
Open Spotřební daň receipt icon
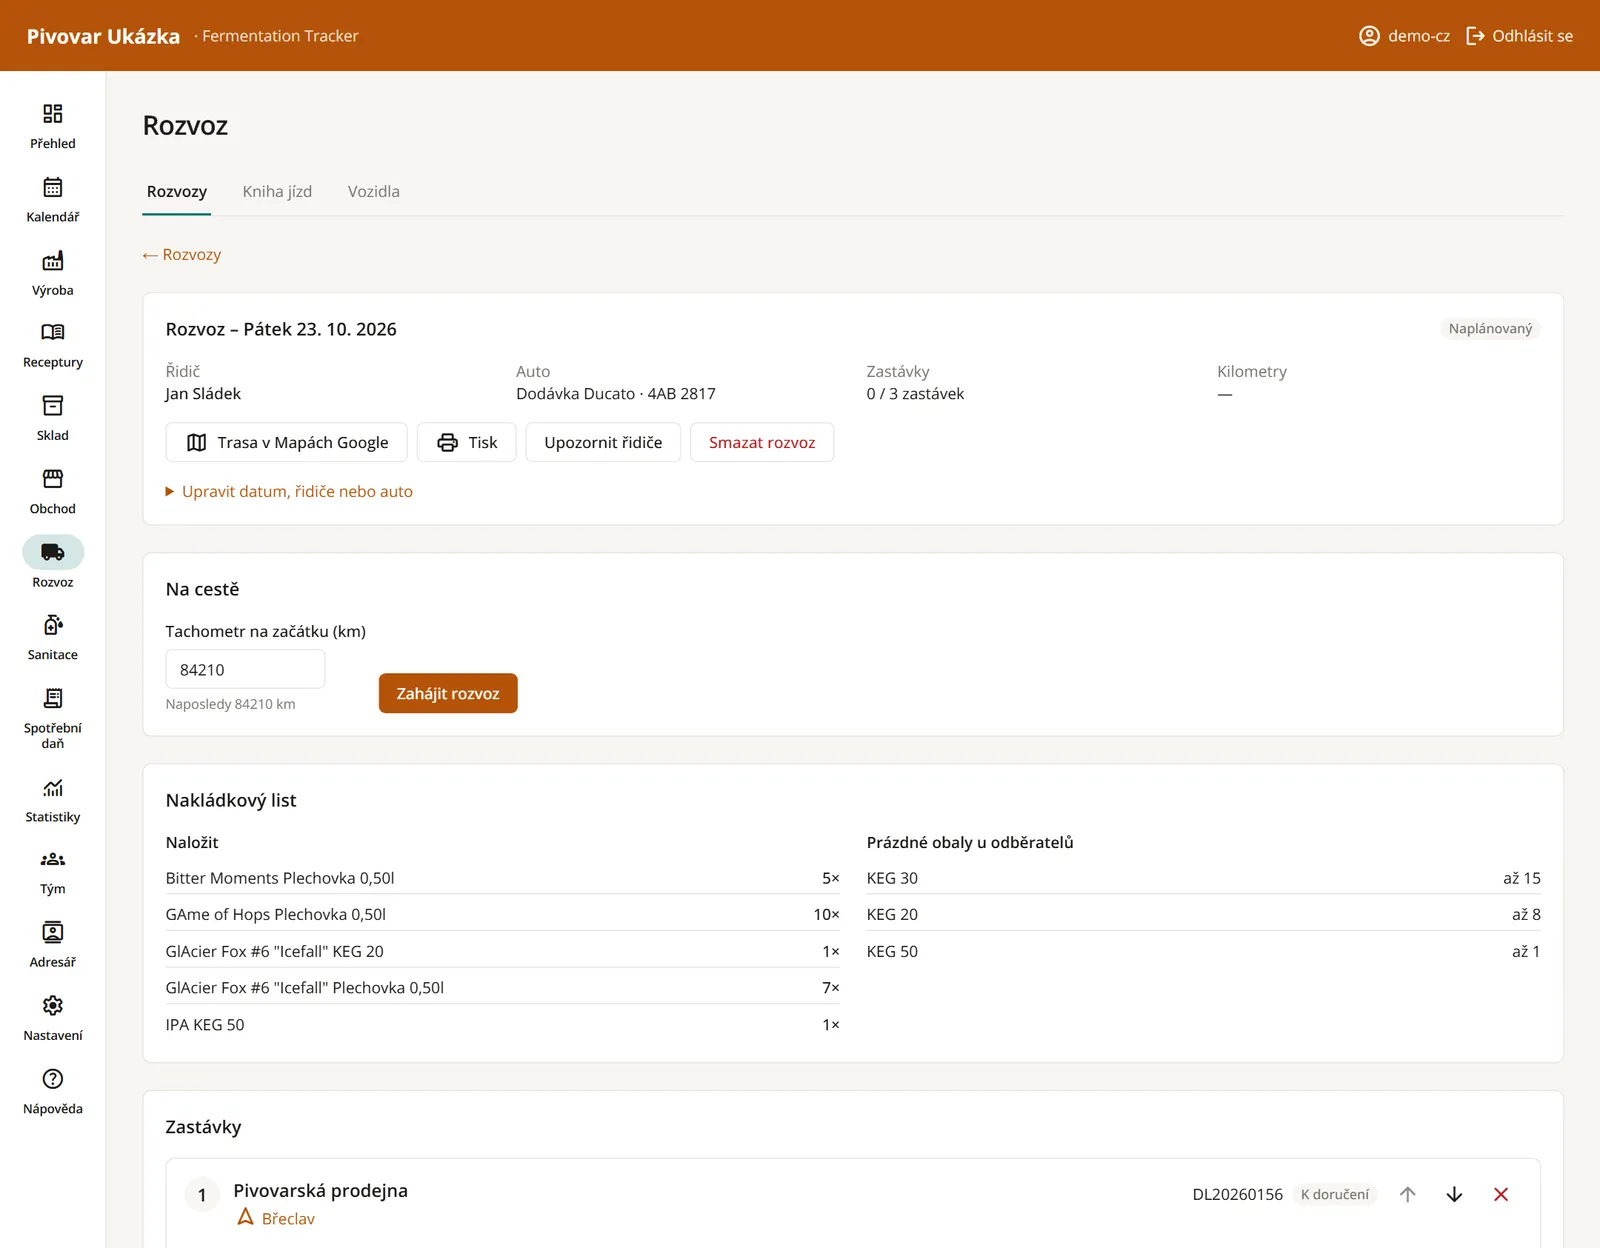click(x=53, y=698)
